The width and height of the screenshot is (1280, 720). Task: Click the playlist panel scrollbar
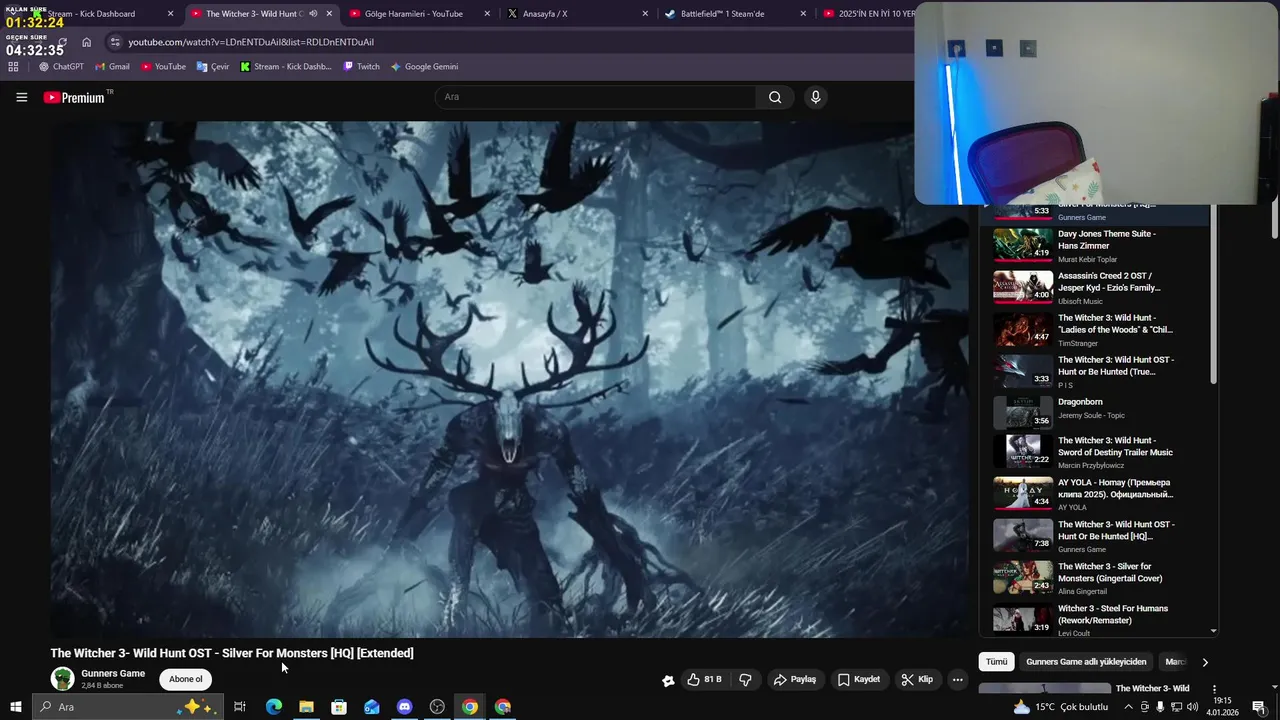pos(1213,295)
